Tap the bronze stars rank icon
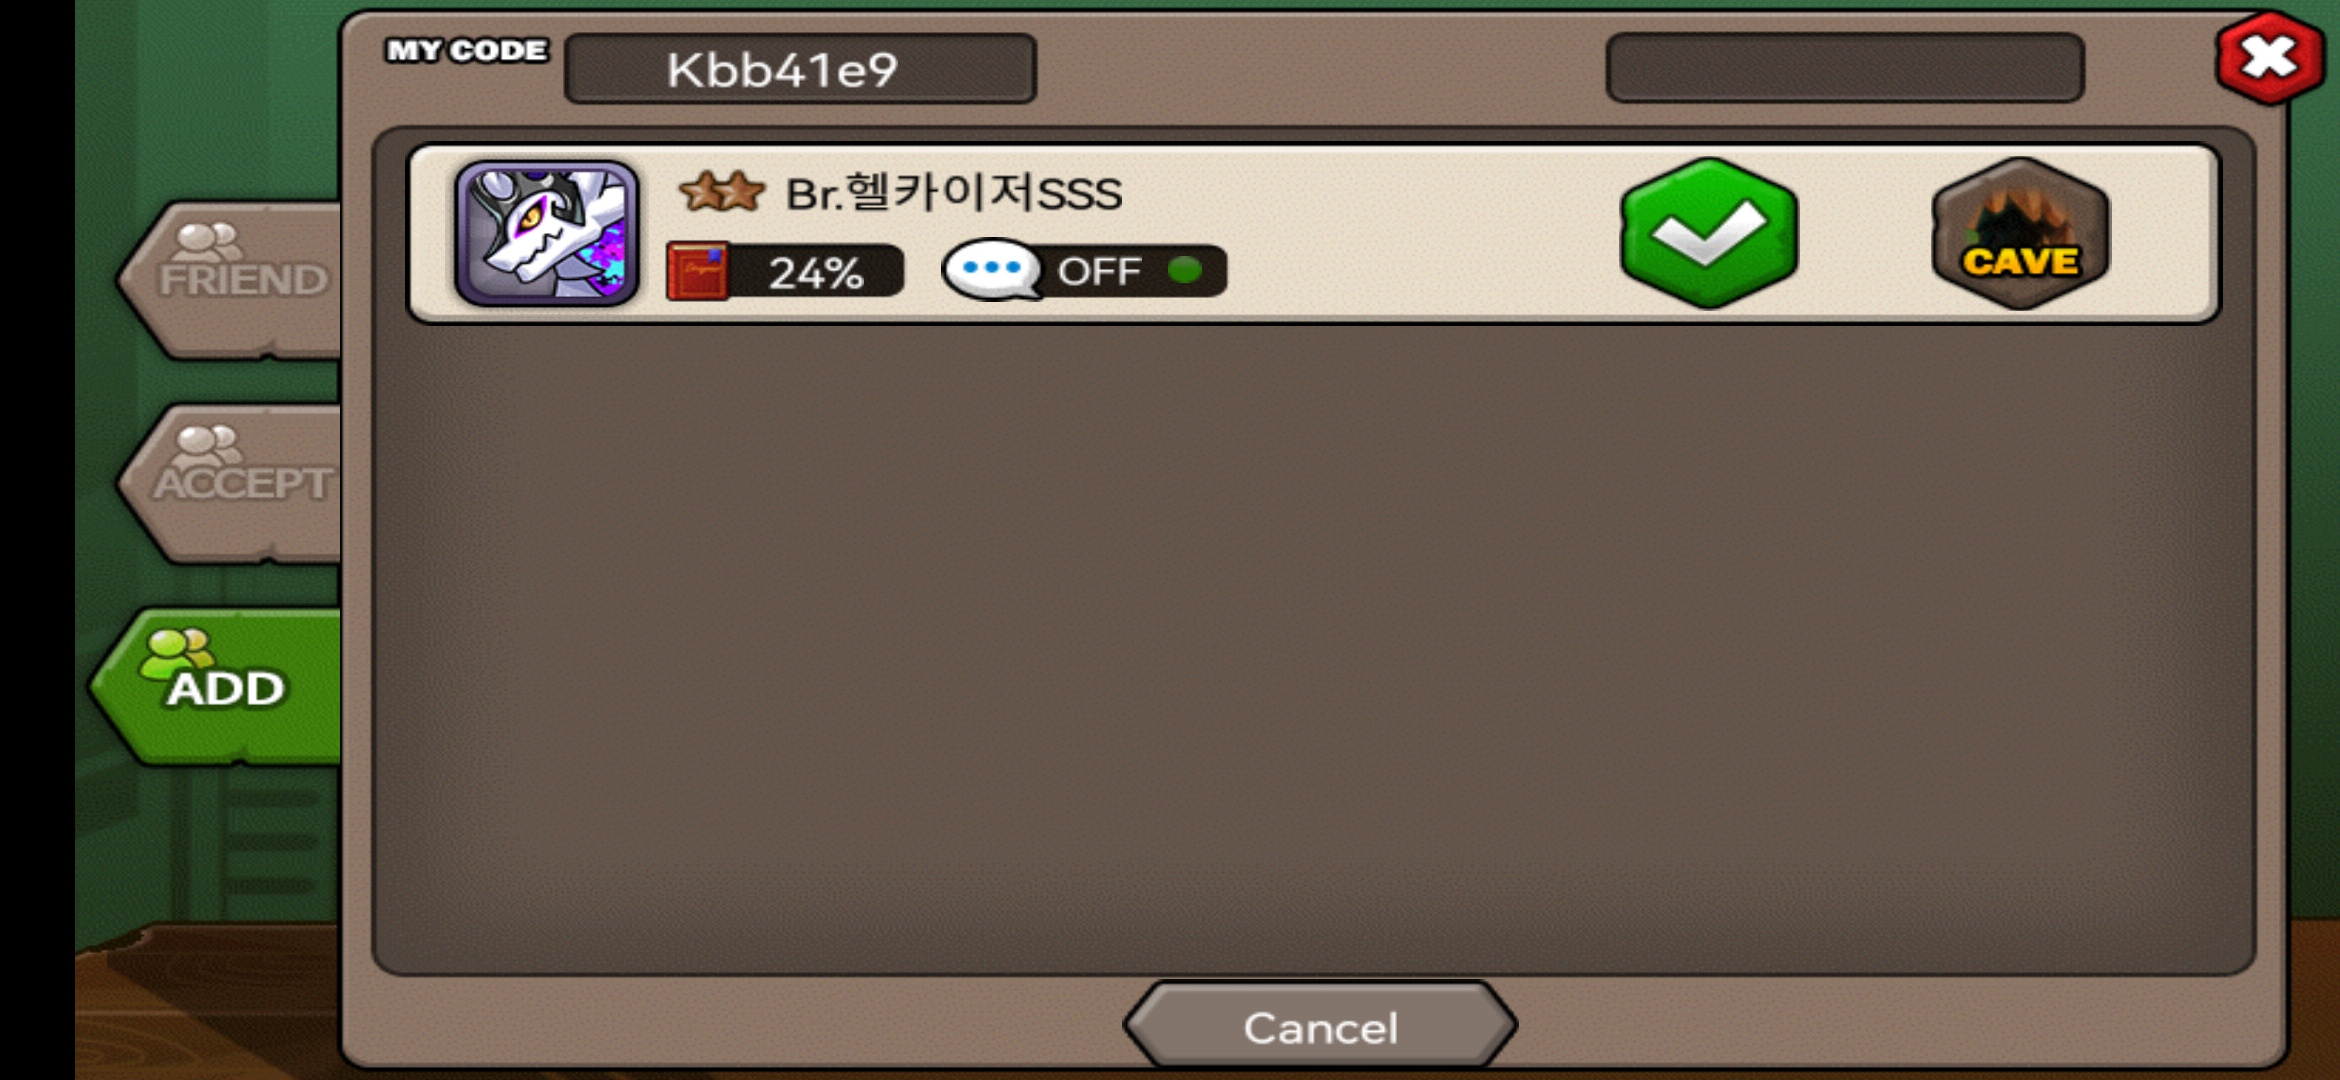 (721, 192)
